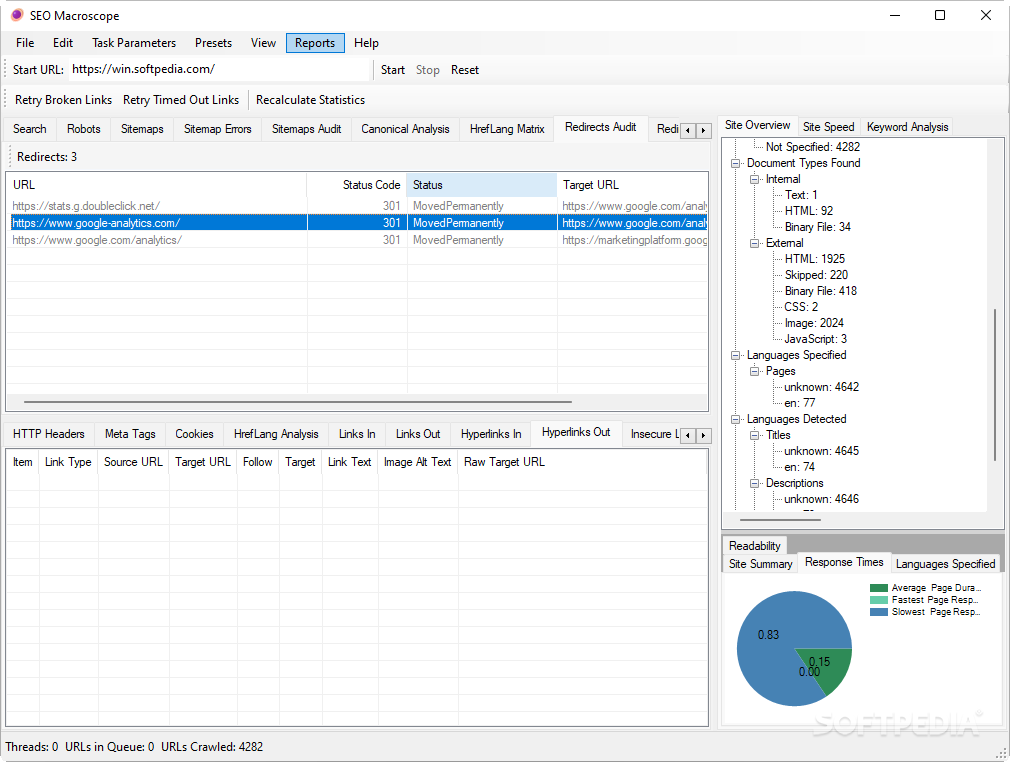
Task: Select the 'Skipped: 220' tree item
Action: point(816,275)
